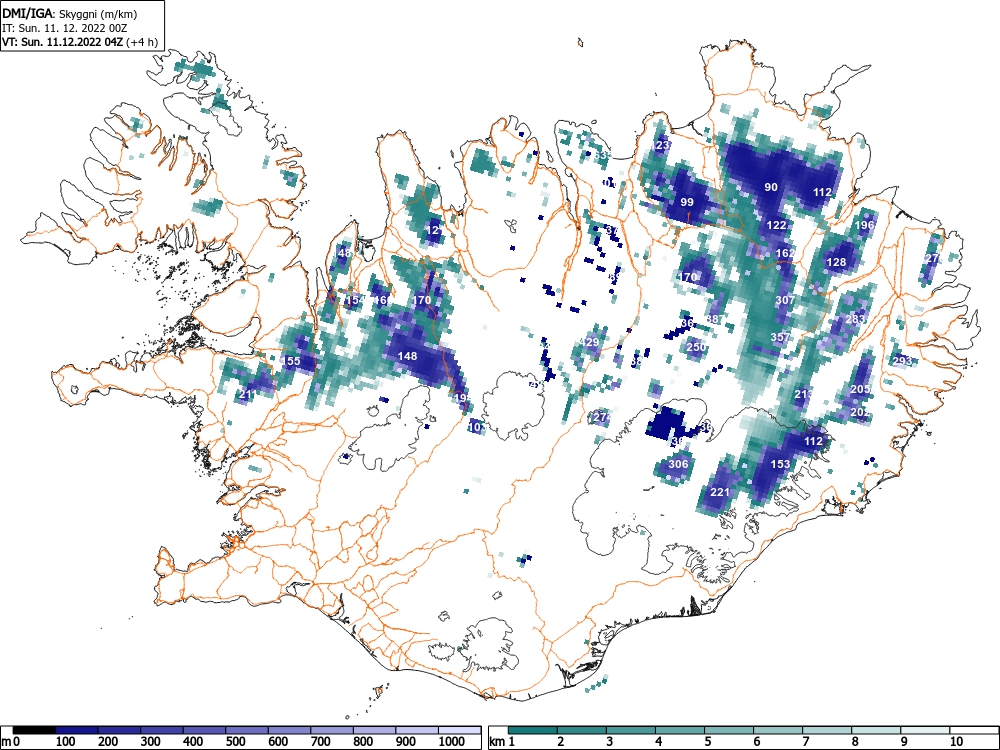
Task: Click the legend label '500' on the meter scale
Action: point(235,741)
